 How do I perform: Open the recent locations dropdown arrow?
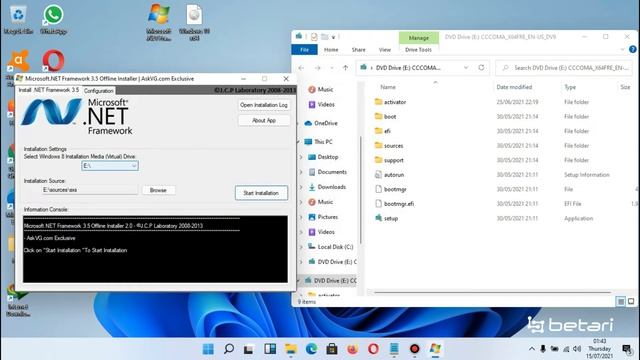point(331,68)
